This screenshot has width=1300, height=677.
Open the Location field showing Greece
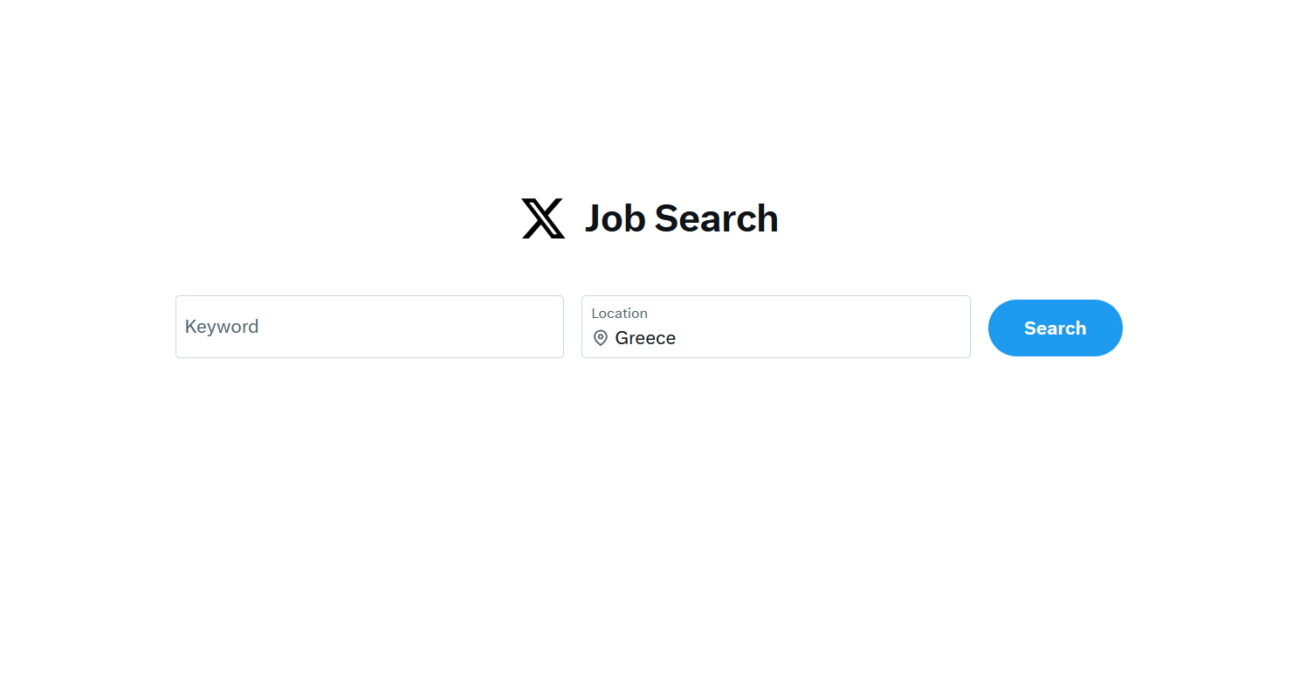(x=776, y=326)
